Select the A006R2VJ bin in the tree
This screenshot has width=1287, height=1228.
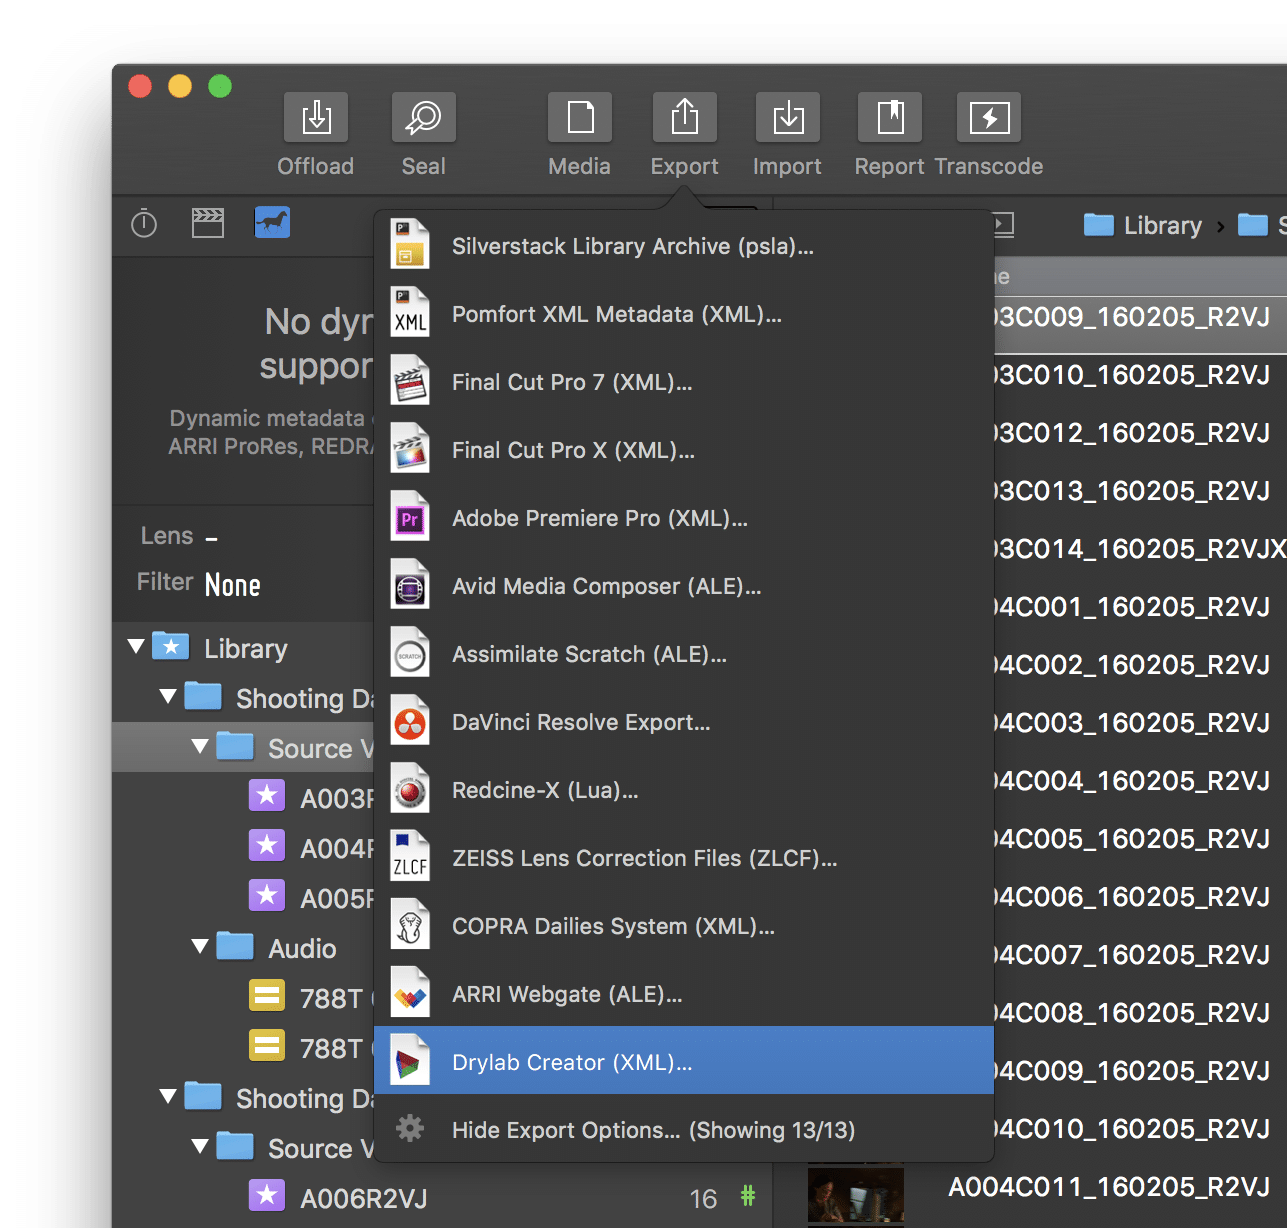(x=364, y=1198)
